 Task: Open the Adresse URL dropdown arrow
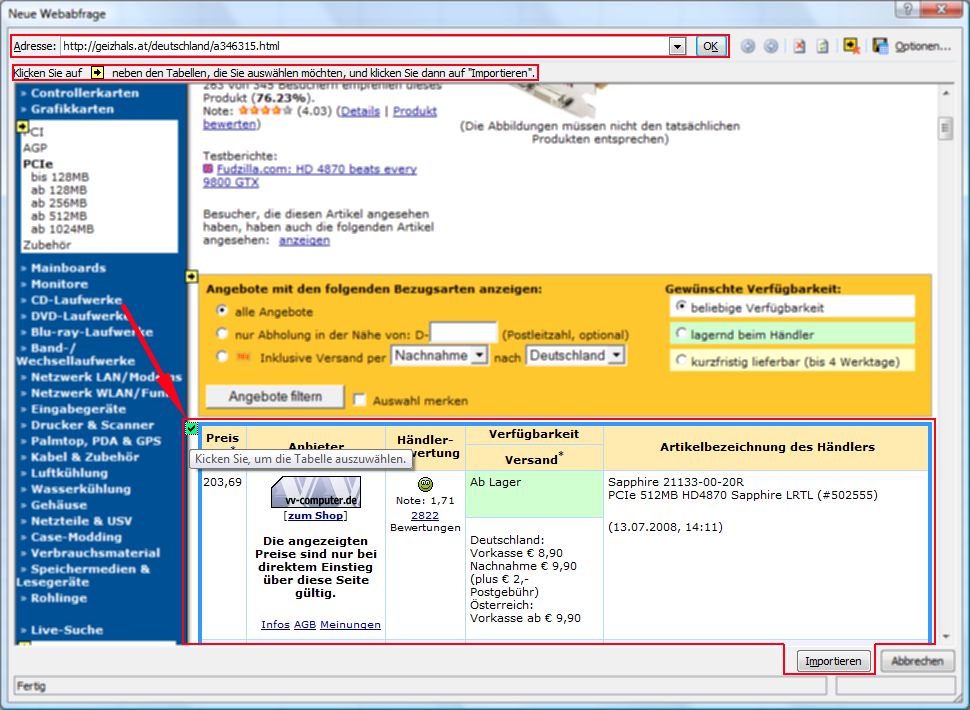point(677,46)
